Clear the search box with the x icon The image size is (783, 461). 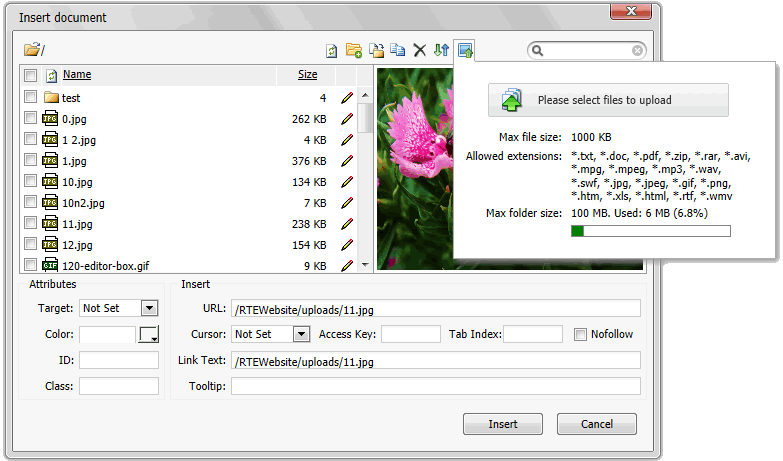(637, 50)
